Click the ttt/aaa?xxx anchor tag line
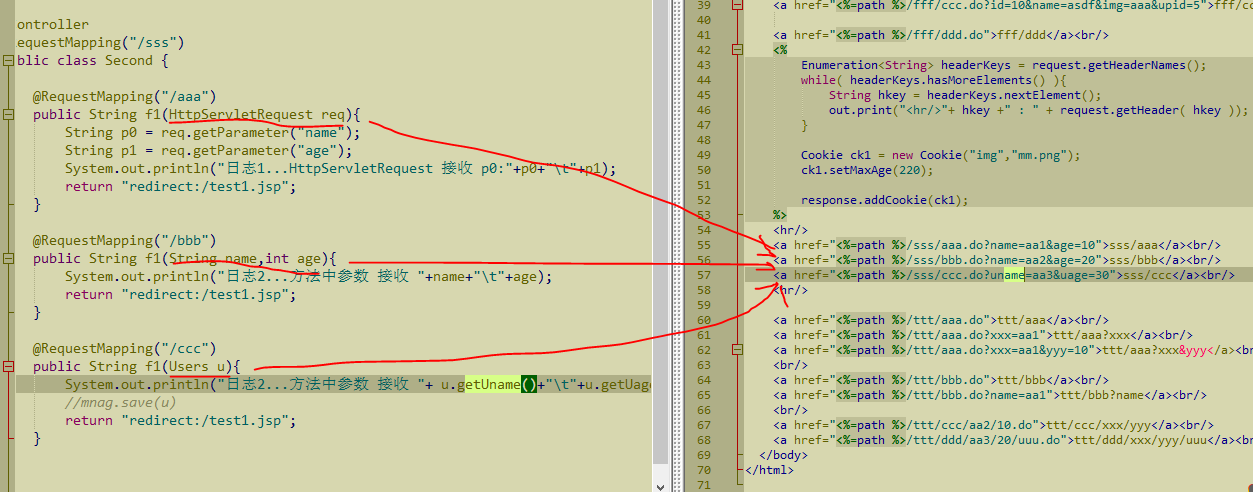The height and width of the screenshot is (492, 1253). [982, 335]
